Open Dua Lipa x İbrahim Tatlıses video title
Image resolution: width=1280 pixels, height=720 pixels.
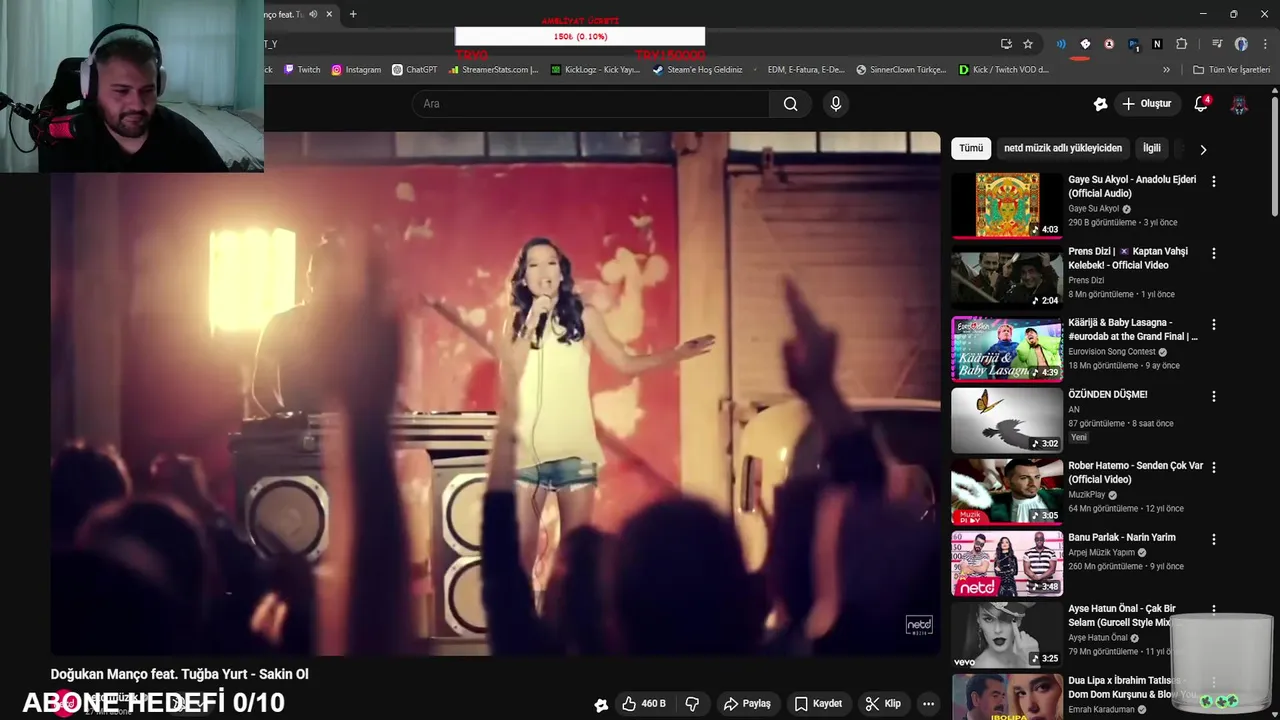point(1131,687)
